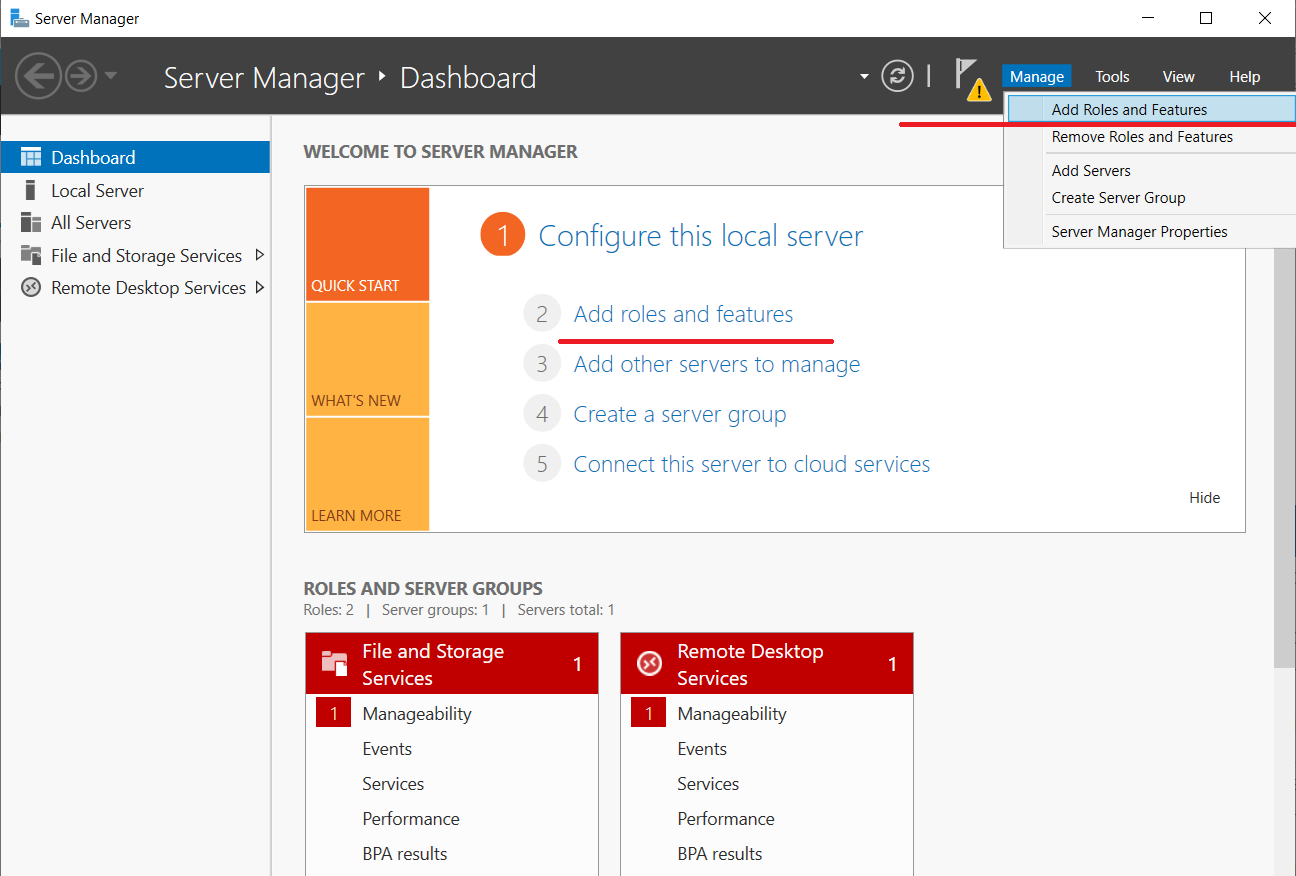Click the Remote Desktop Services tile icon
Viewport: 1296px width, 876px height.
click(x=649, y=663)
